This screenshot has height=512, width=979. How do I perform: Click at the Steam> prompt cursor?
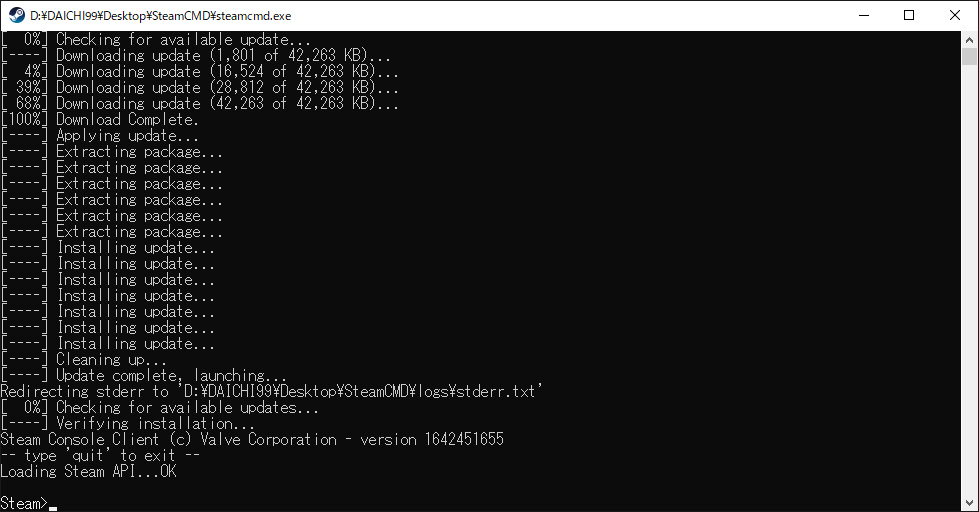(x=53, y=505)
